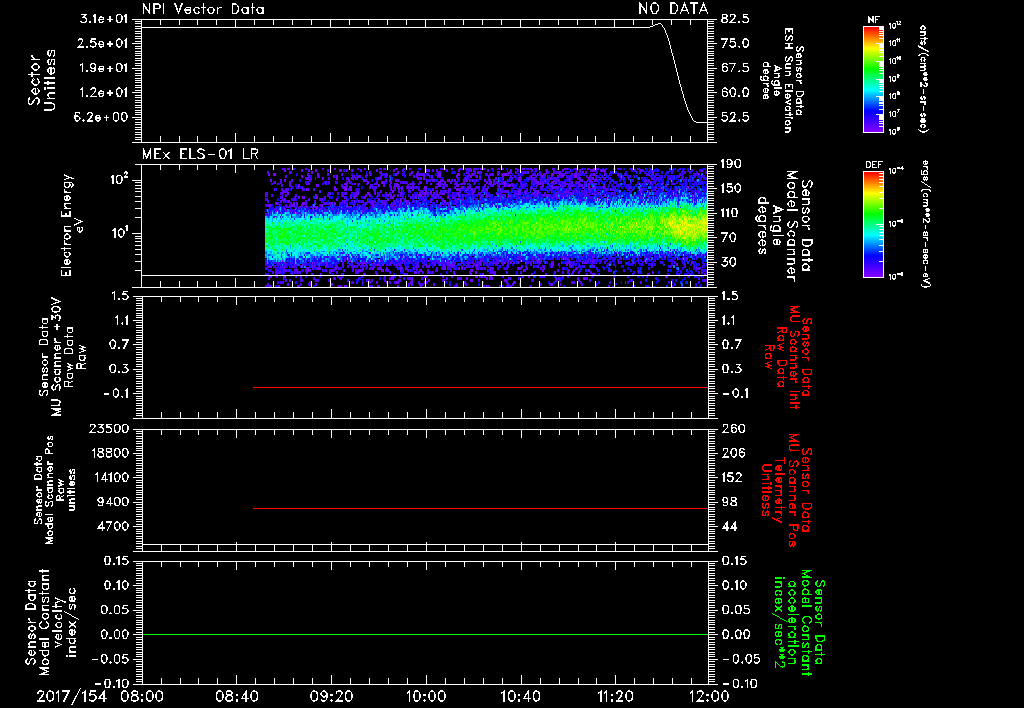Click the '60.0' sun elevation tick value
1024x708 pixels.
coord(735,92)
